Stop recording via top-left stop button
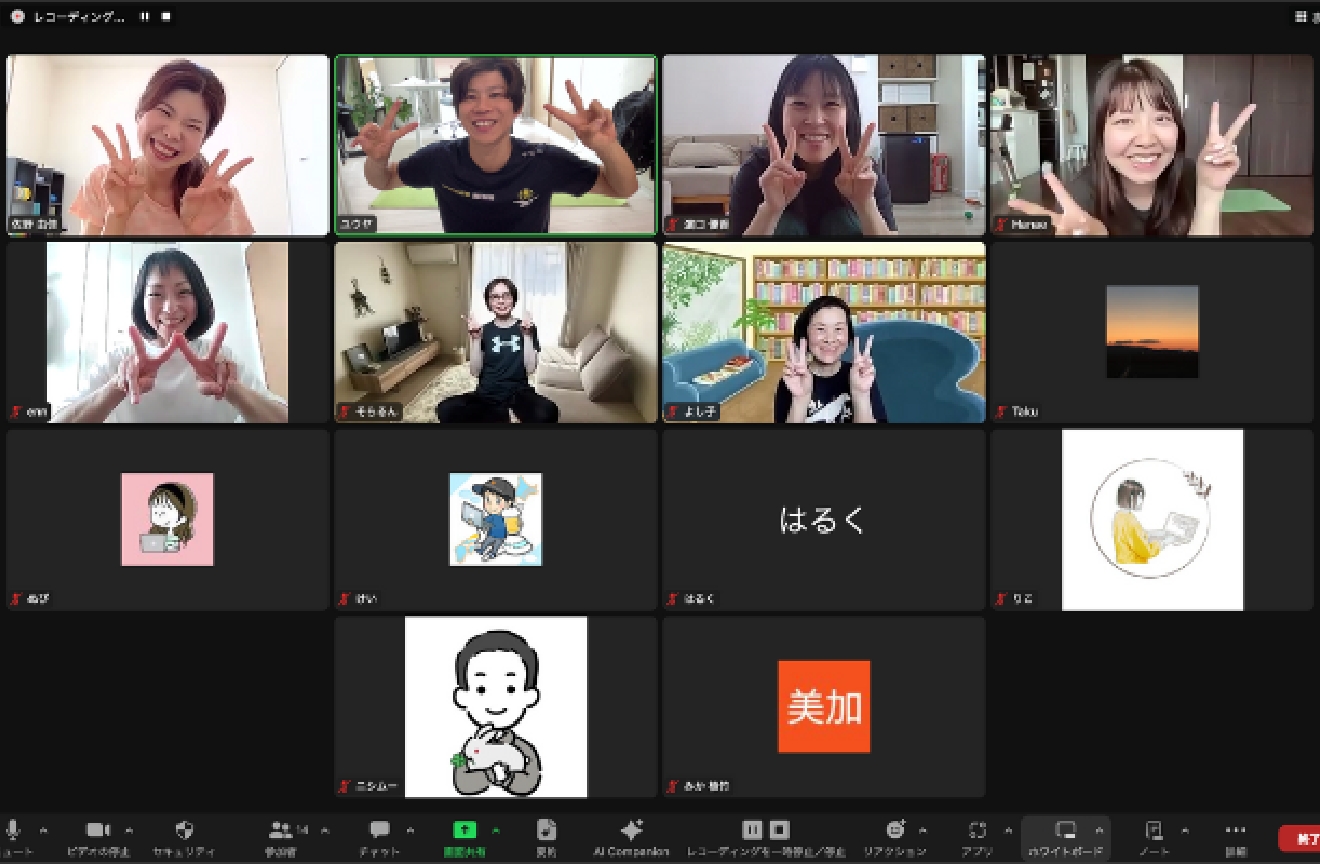 click(166, 17)
